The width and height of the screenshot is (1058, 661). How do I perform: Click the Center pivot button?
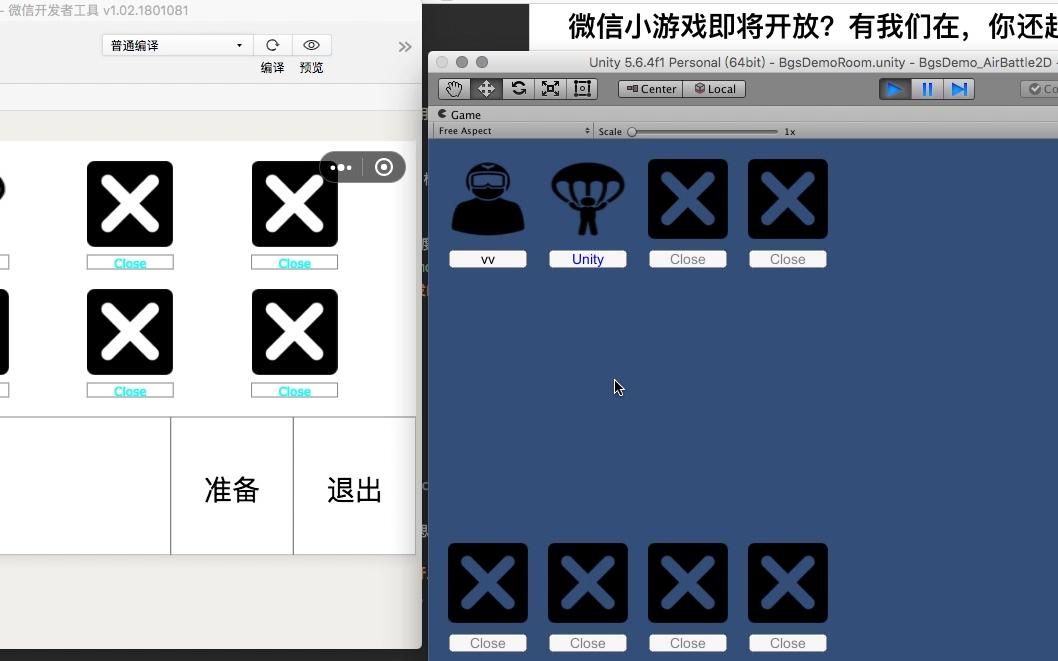(649, 88)
